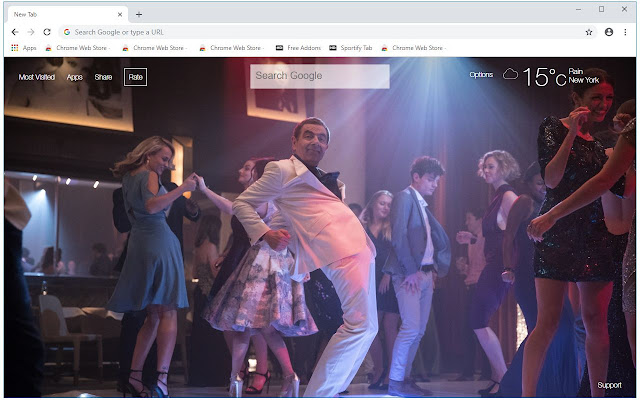This screenshot has height=400, width=640.
Task: Open the Apps menu on page
Action: tap(75, 77)
